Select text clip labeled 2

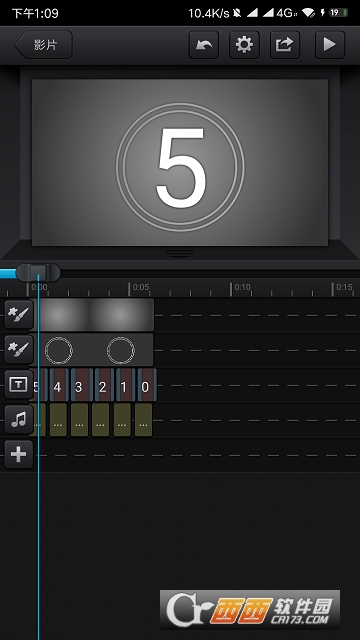104,386
